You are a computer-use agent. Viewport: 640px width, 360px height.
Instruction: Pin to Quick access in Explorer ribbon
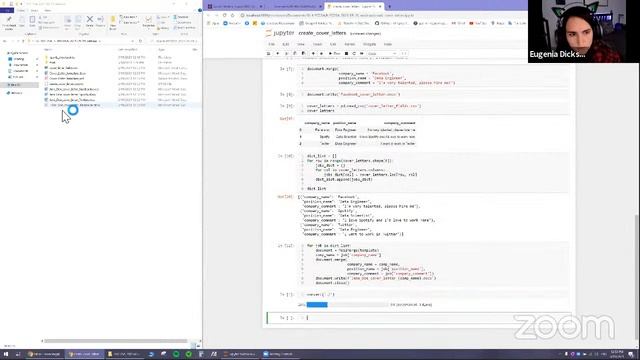click(9, 23)
